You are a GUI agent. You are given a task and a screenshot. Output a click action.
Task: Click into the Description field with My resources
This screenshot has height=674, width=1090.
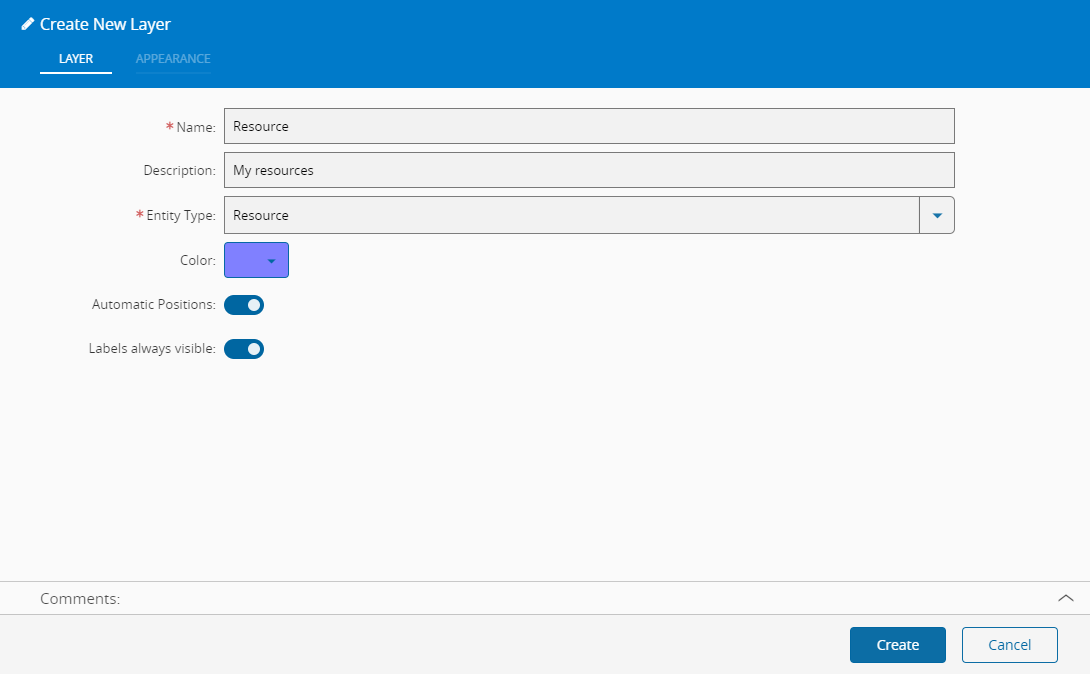point(589,170)
